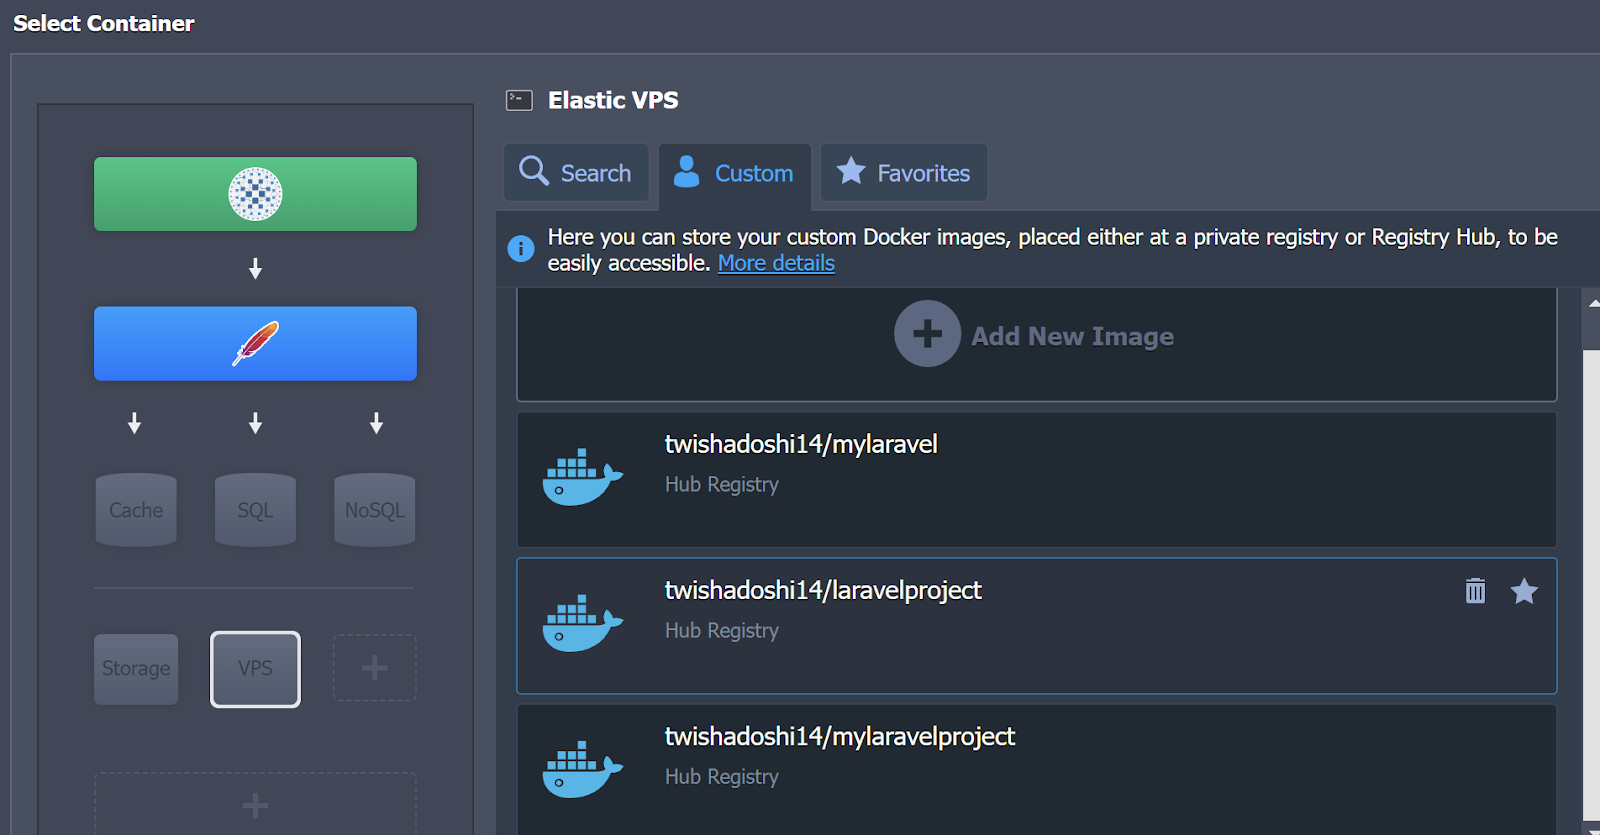
Task: Select the SQL database node
Action: point(255,510)
